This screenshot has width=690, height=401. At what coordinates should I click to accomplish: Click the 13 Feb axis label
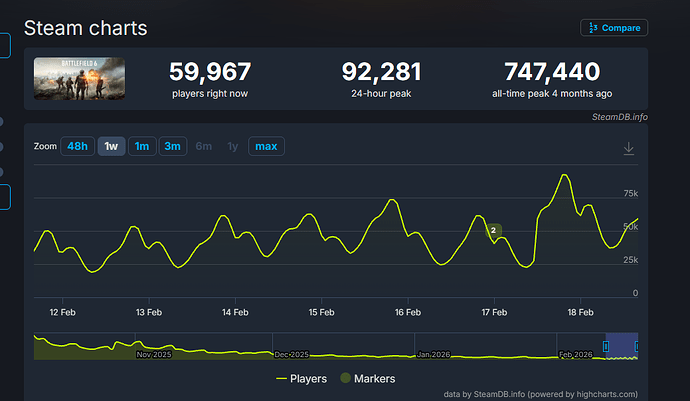pos(149,313)
